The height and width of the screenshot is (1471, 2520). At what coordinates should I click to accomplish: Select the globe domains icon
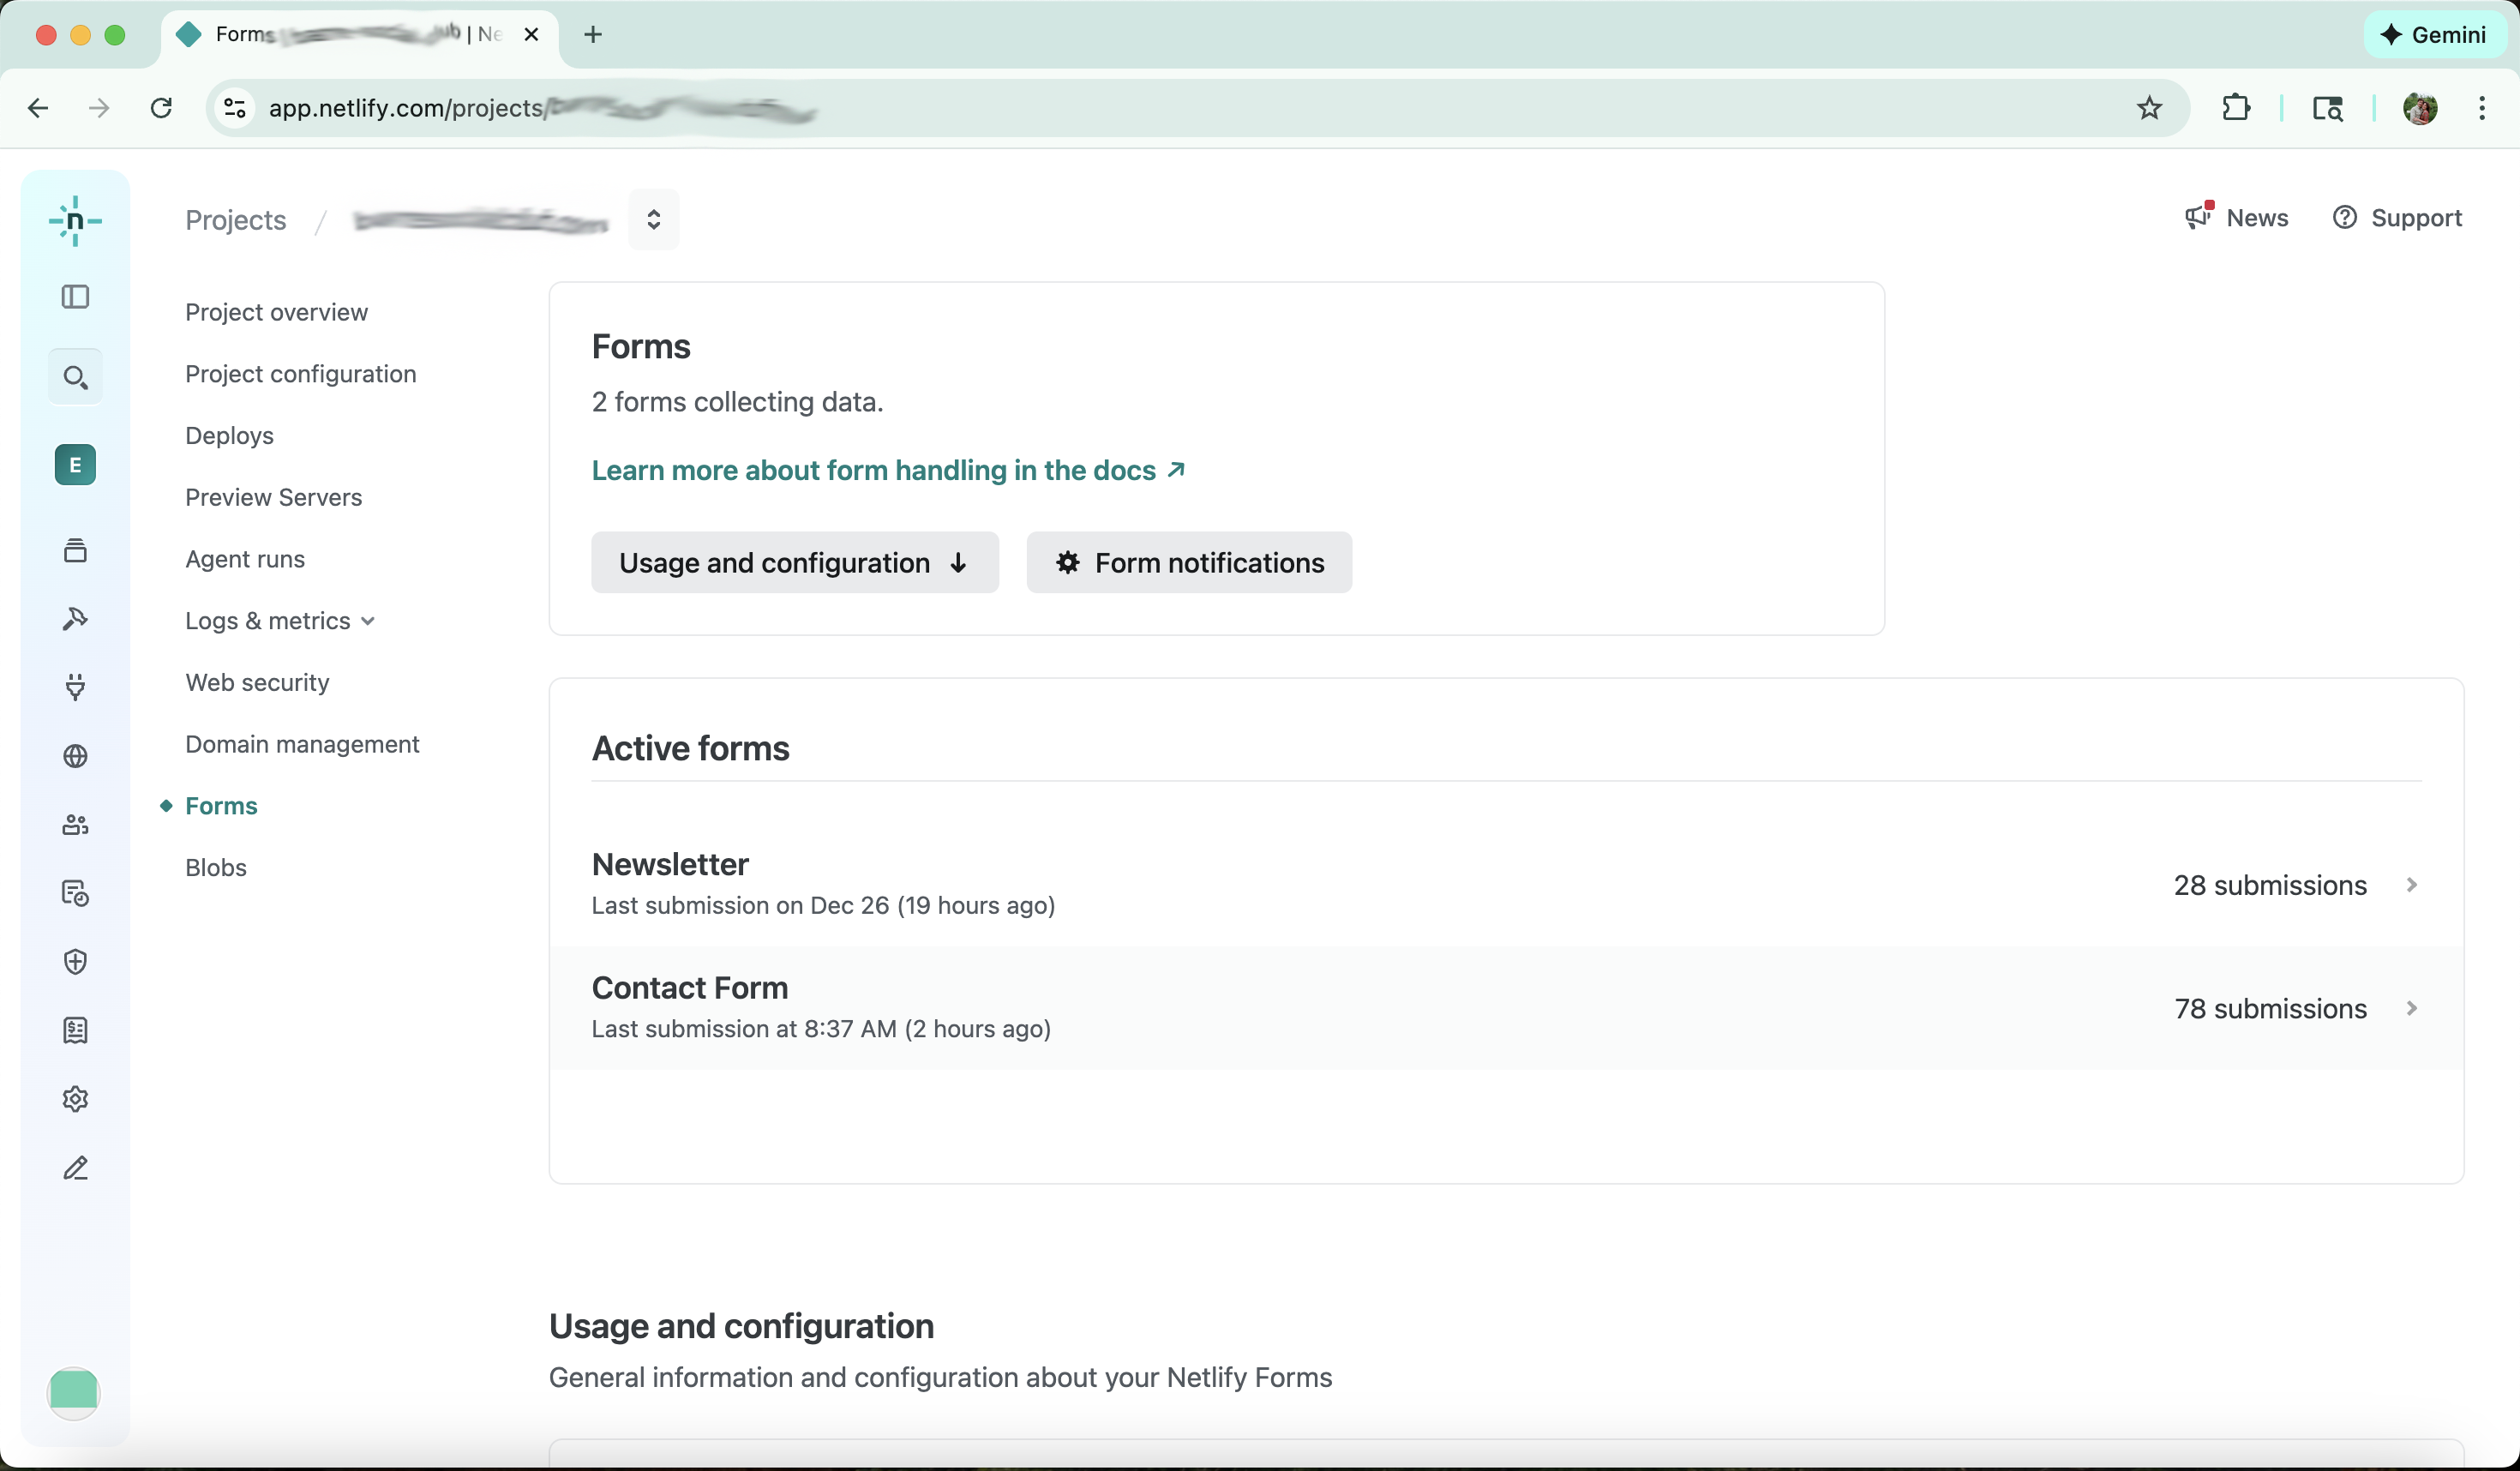pos(76,757)
